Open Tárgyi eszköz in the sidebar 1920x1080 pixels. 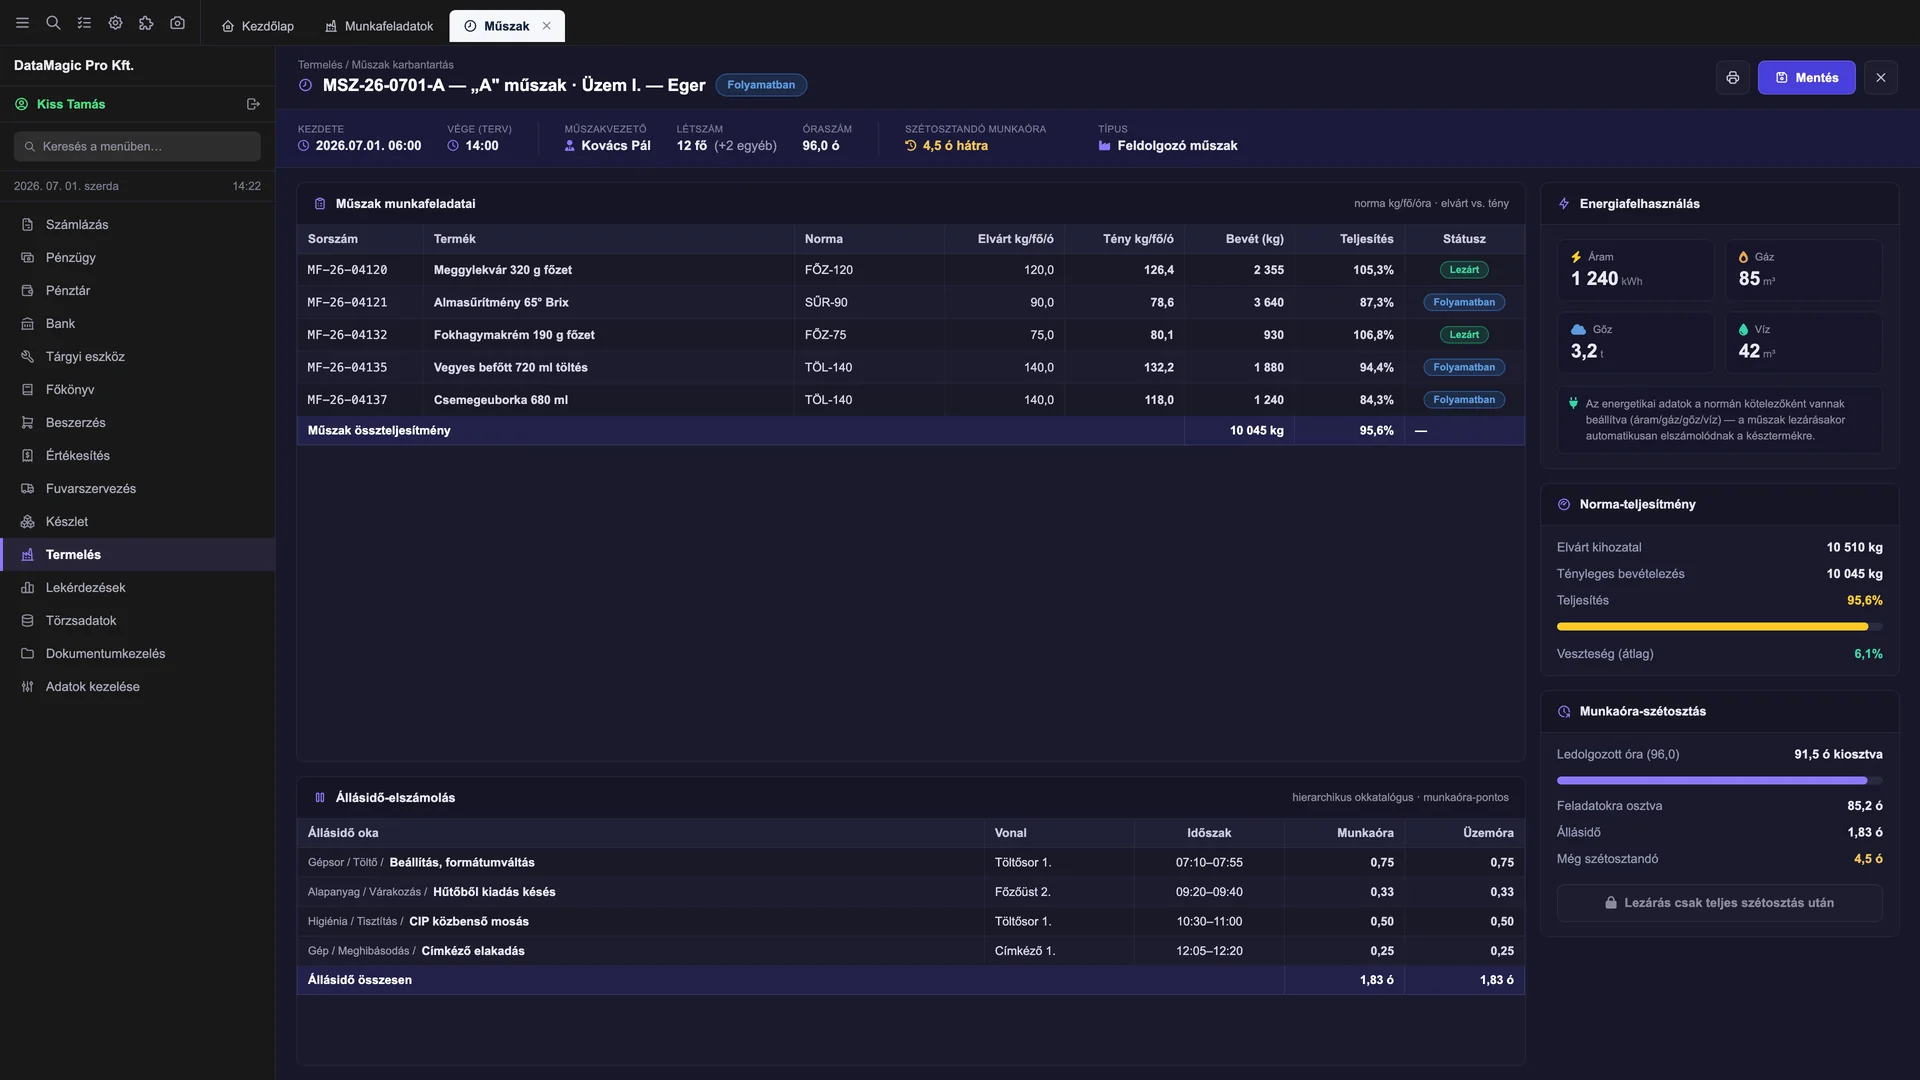coord(137,357)
